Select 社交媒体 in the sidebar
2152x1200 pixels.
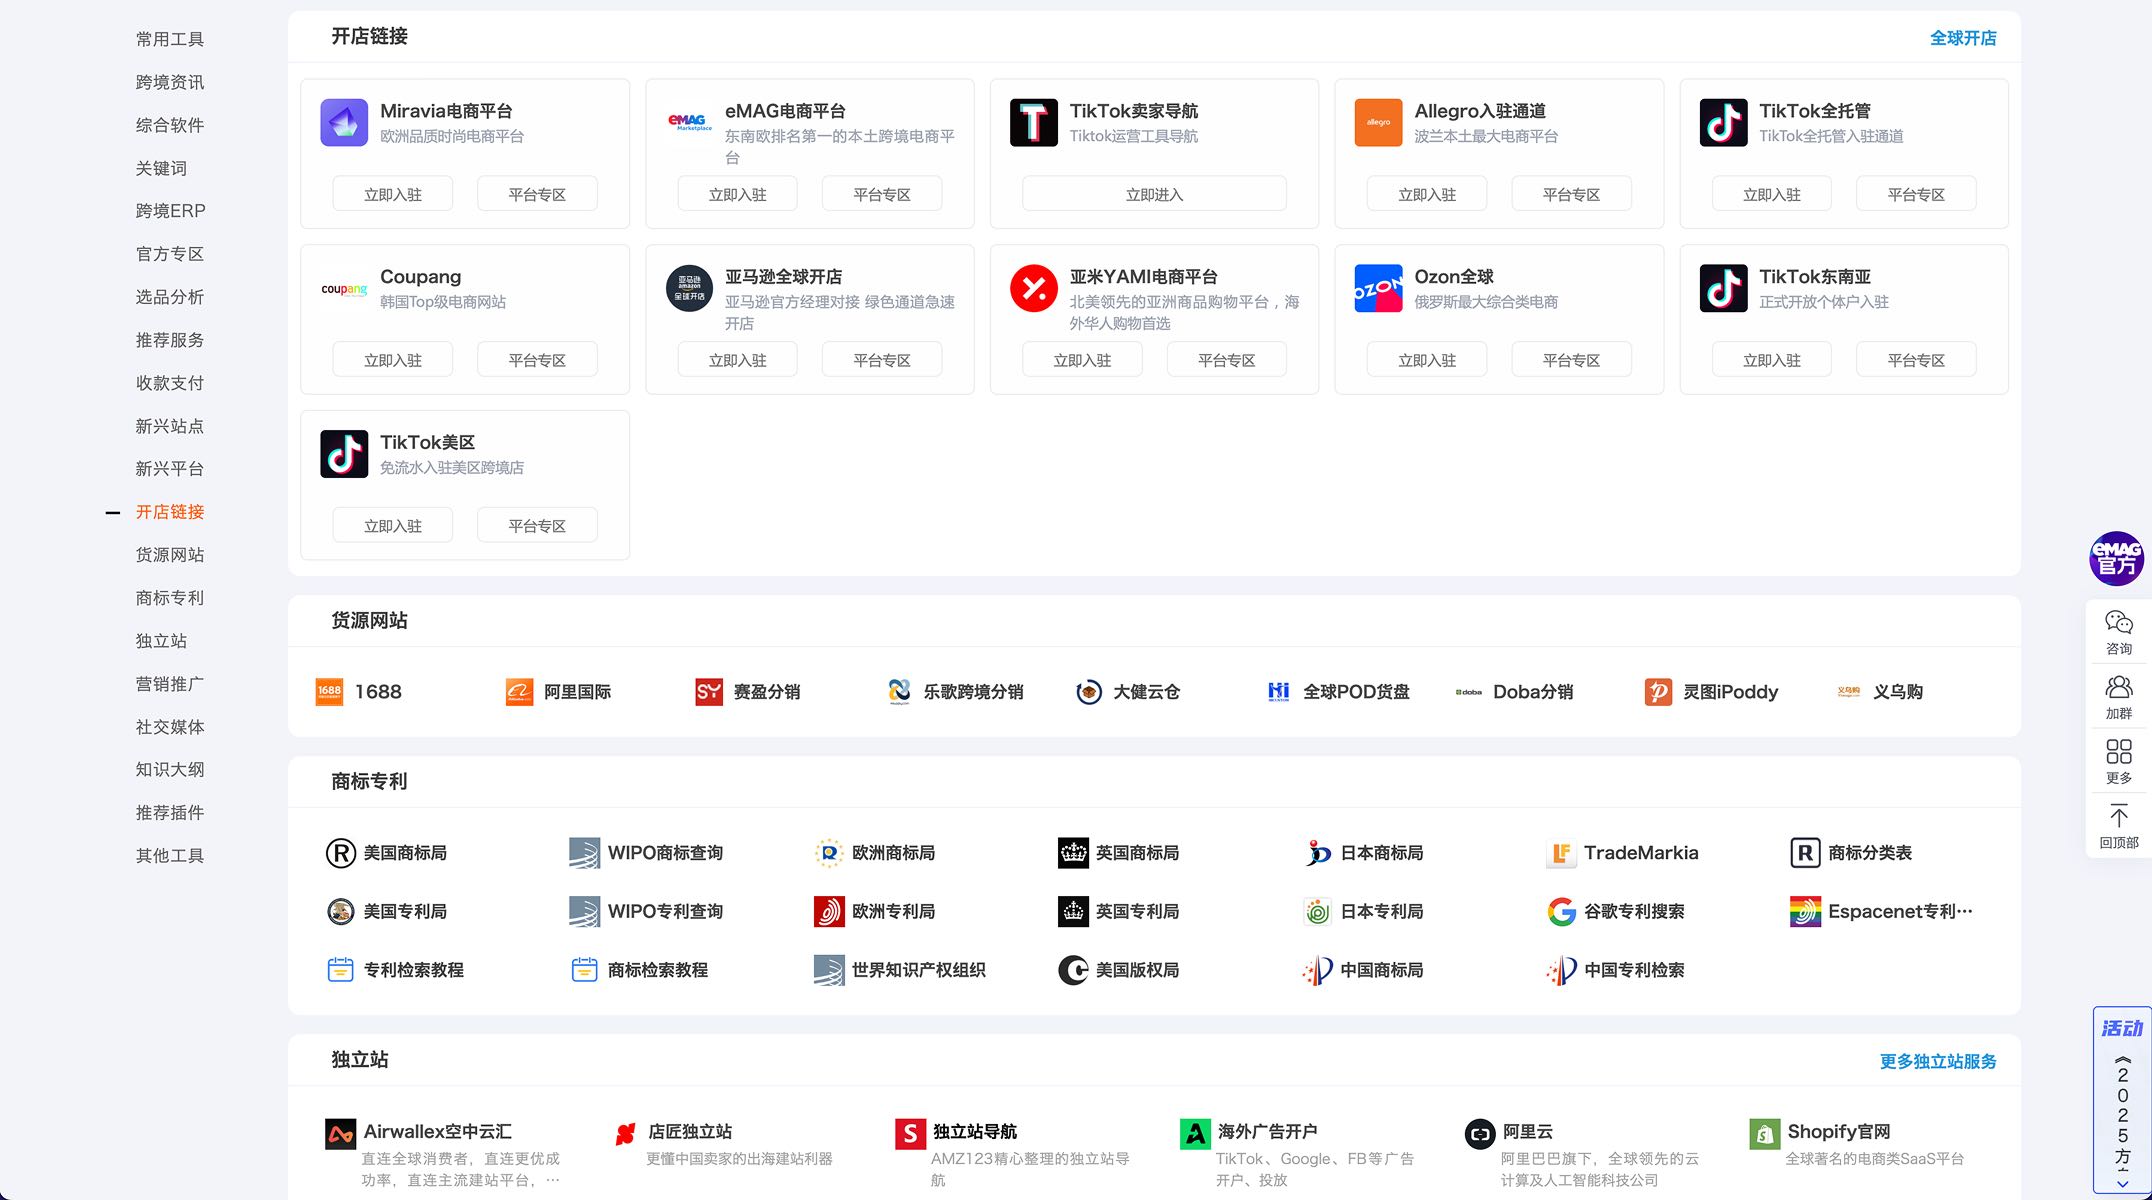tap(170, 727)
